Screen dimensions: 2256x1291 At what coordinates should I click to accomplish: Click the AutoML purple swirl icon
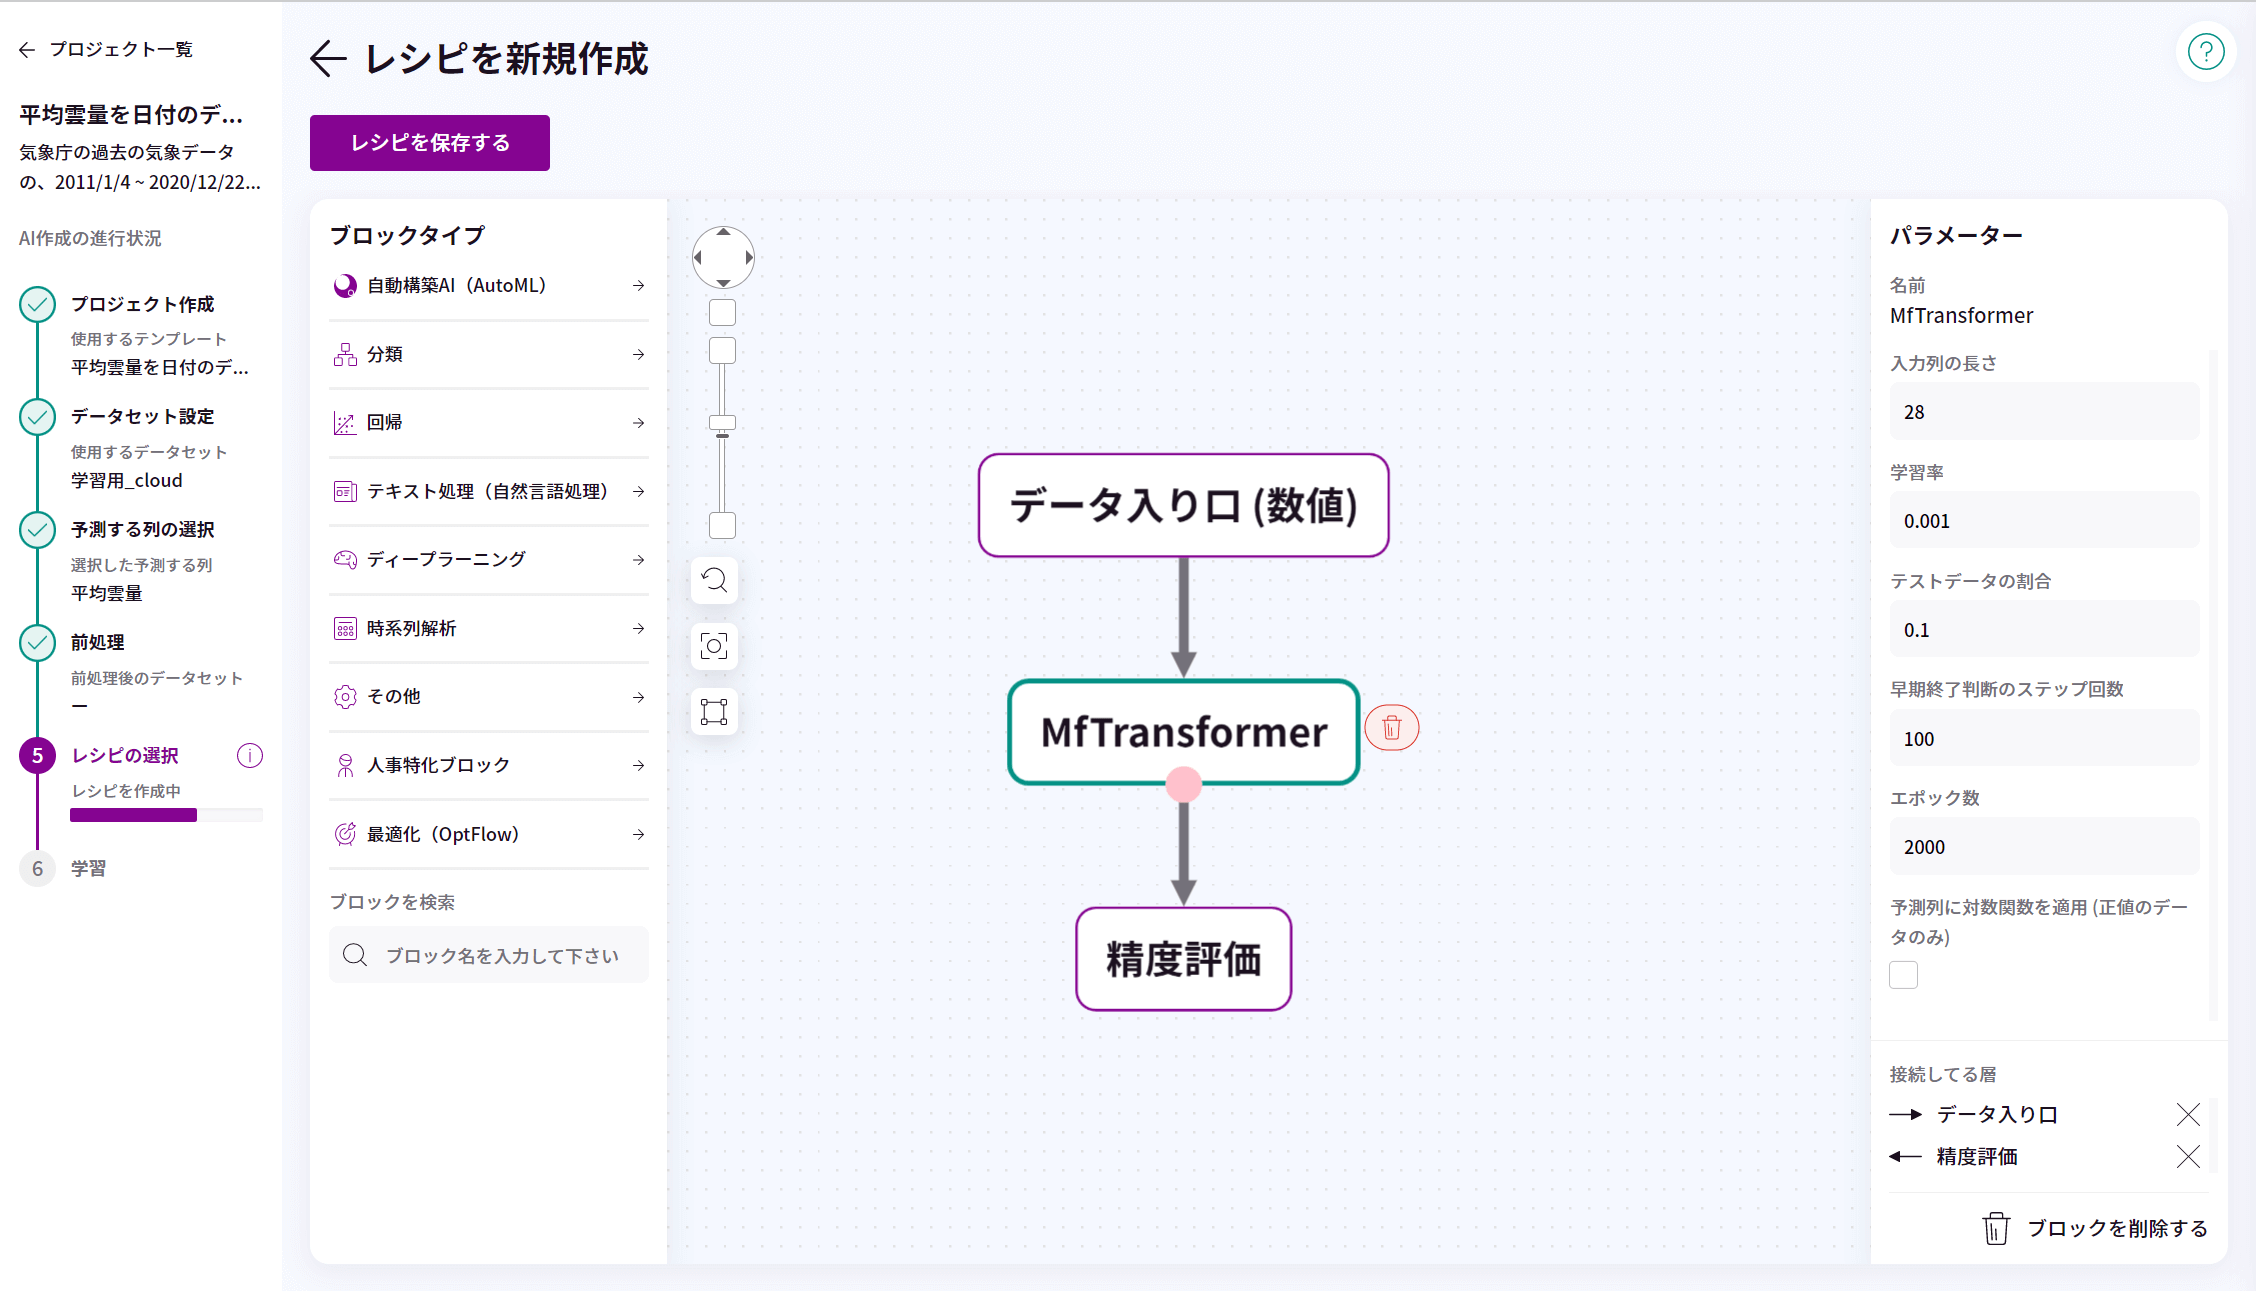pyautogui.click(x=345, y=286)
